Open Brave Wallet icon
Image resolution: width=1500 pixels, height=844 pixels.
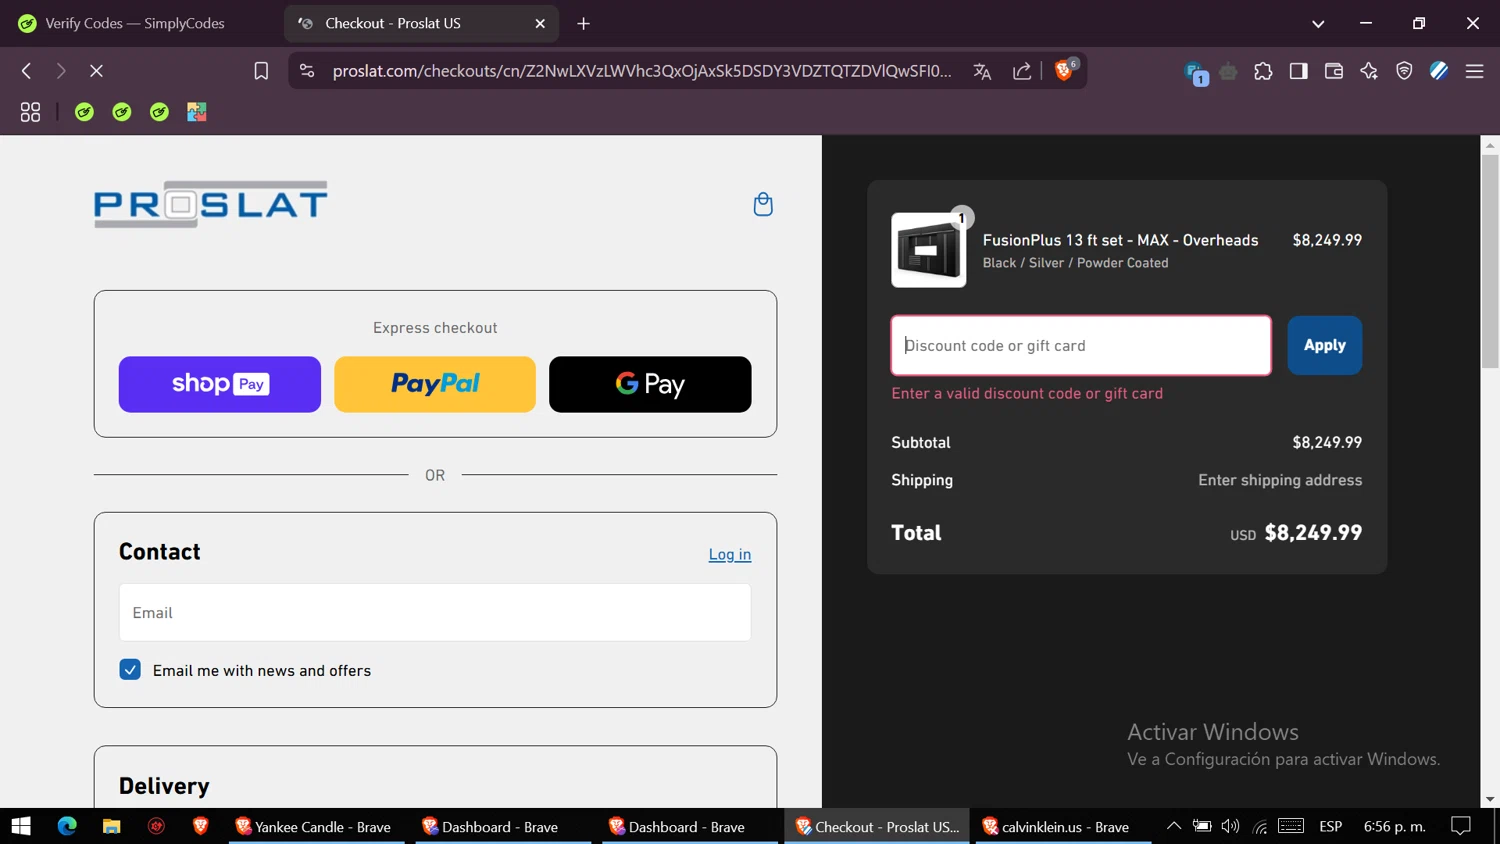[x=1333, y=71]
